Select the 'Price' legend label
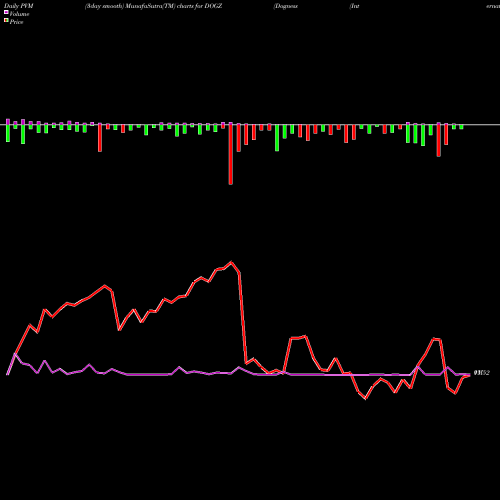500x500 pixels. pos(16,22)
